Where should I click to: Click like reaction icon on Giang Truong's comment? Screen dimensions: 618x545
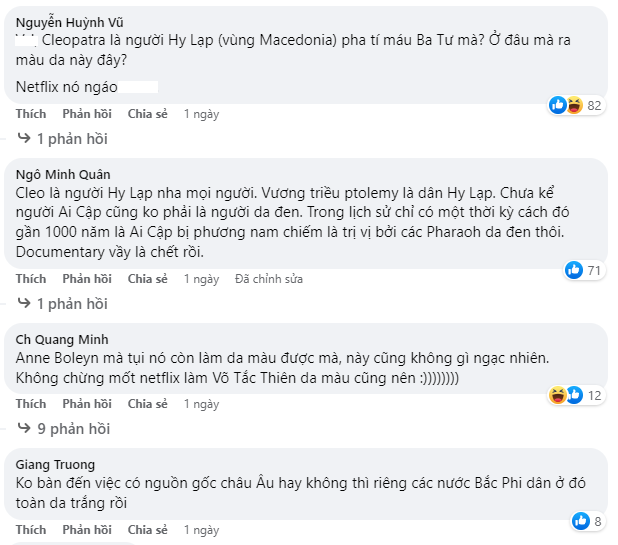(x=580, y=520)
